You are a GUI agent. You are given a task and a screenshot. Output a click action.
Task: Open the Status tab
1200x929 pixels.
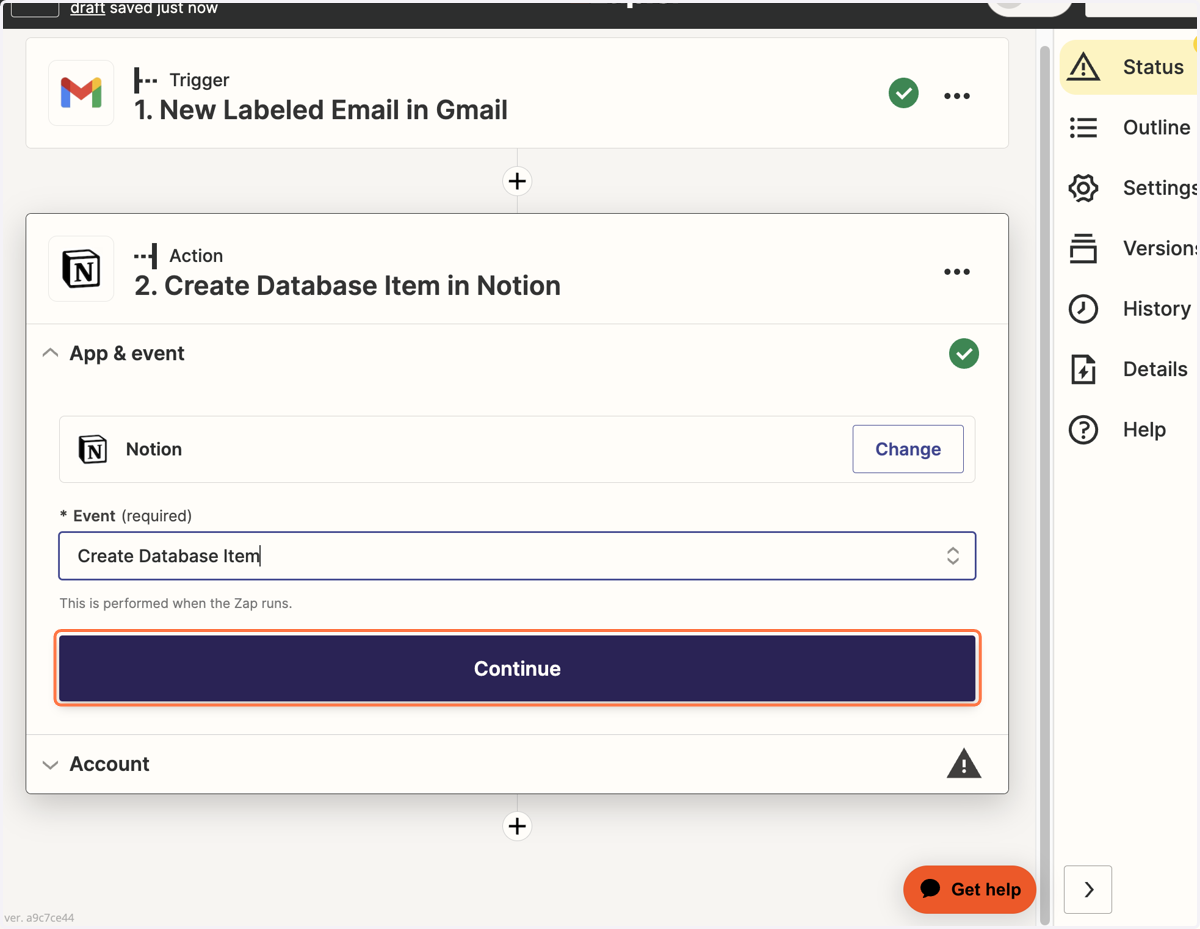tap(1129, 67)
